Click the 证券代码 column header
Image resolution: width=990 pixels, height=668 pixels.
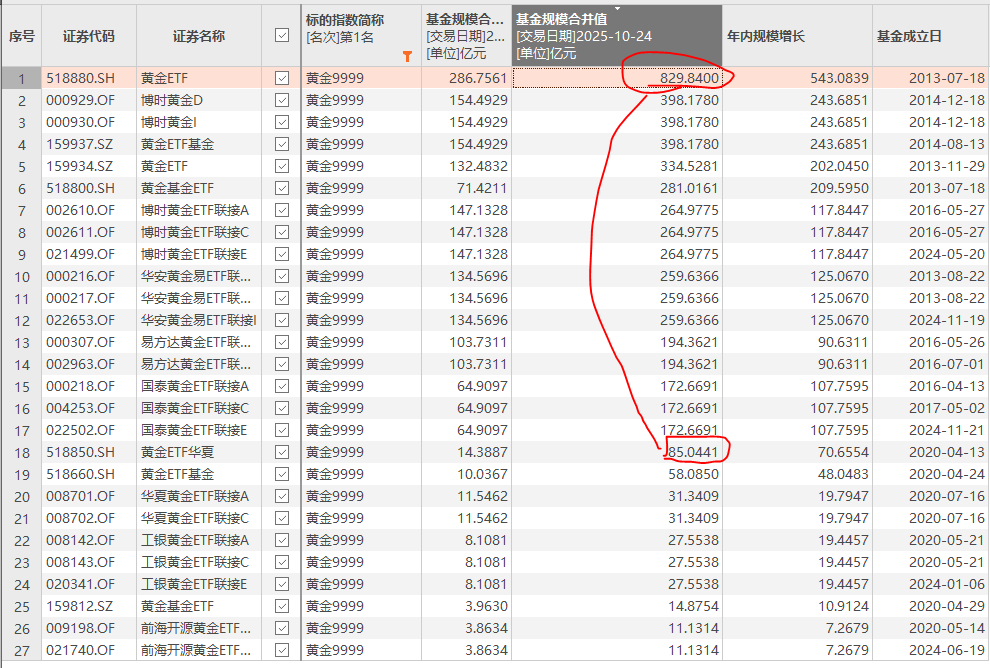tap(88, 36)
